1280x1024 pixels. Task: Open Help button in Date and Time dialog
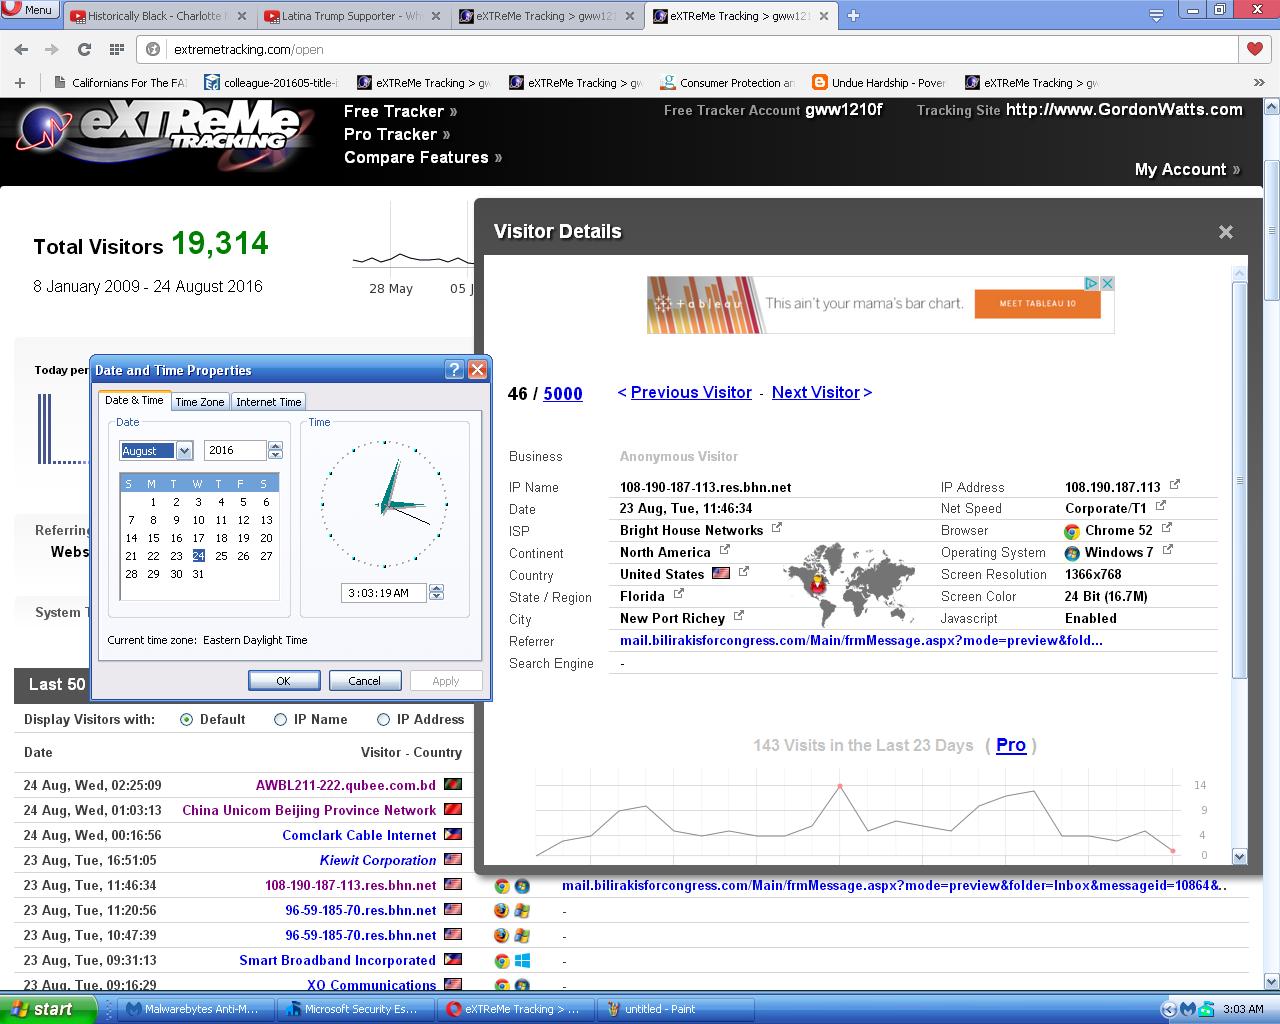[454, 370]
